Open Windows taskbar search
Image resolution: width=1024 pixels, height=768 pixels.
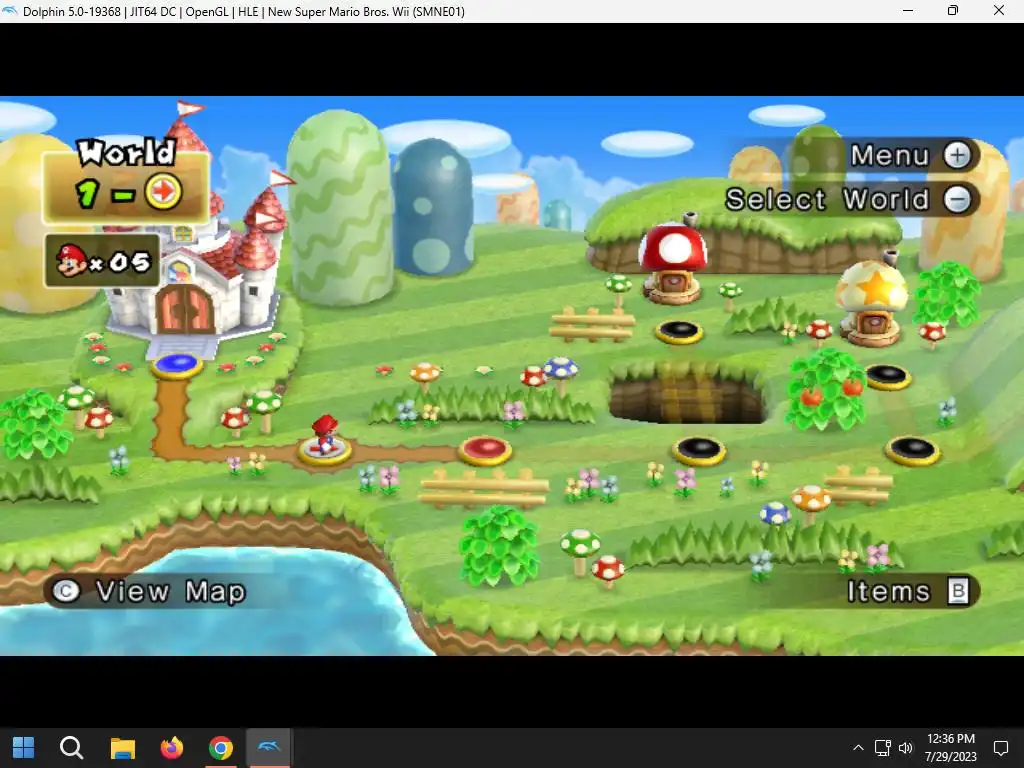(x=71, y=748)
